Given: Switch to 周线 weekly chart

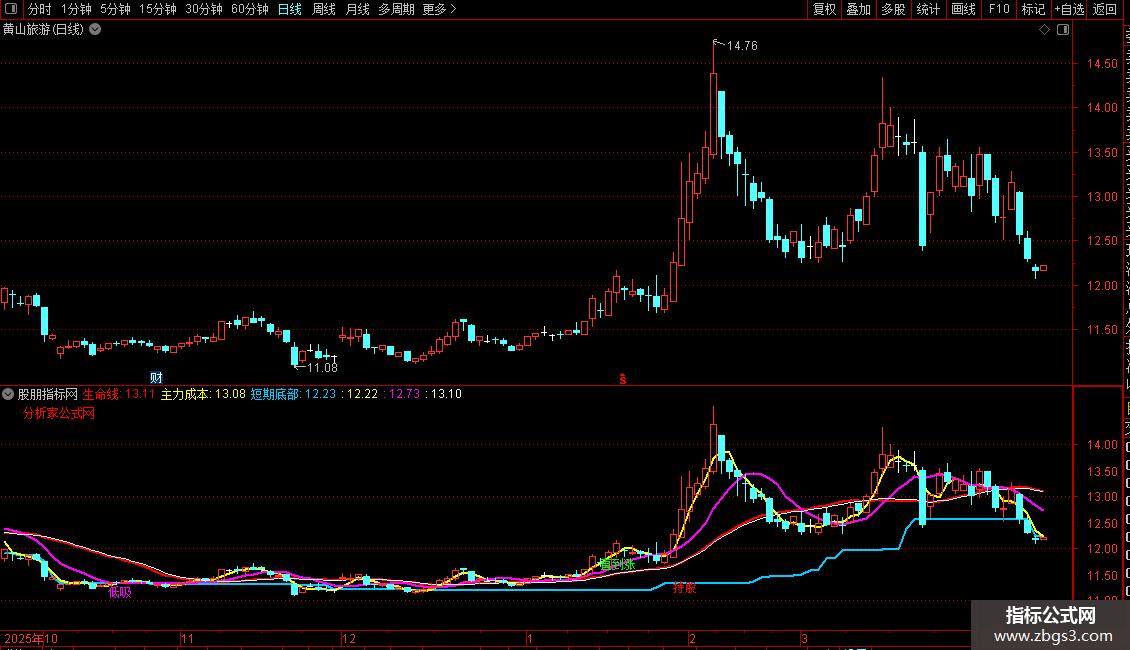Looking at the screenshot, I should 324,9.
